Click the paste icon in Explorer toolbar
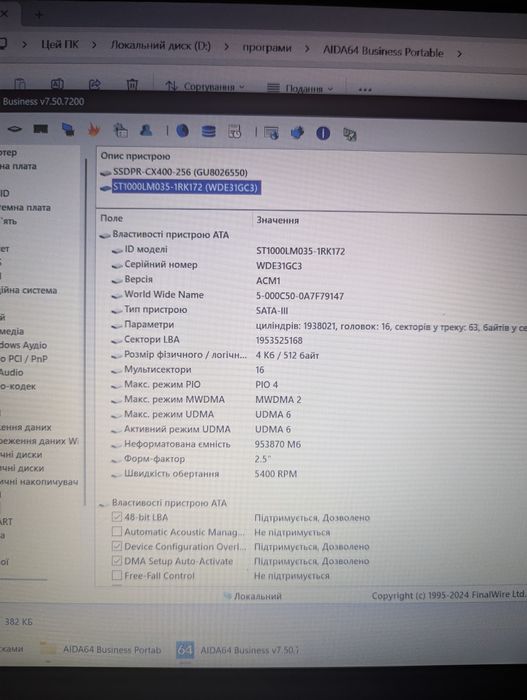 pos(20,83)
